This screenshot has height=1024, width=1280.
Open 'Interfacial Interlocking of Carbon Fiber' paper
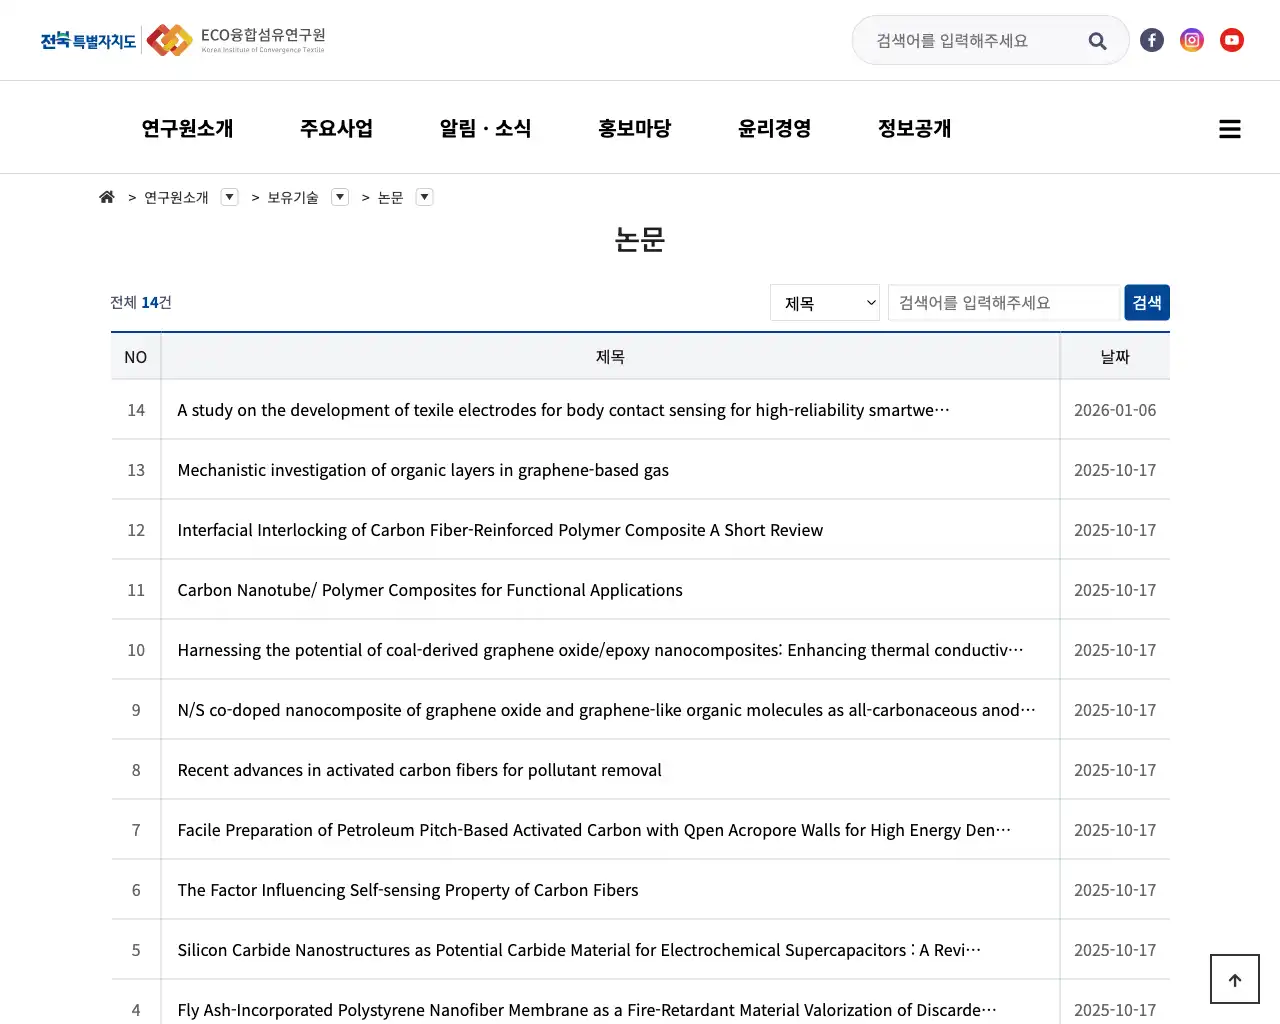click(x=500, y=530)
